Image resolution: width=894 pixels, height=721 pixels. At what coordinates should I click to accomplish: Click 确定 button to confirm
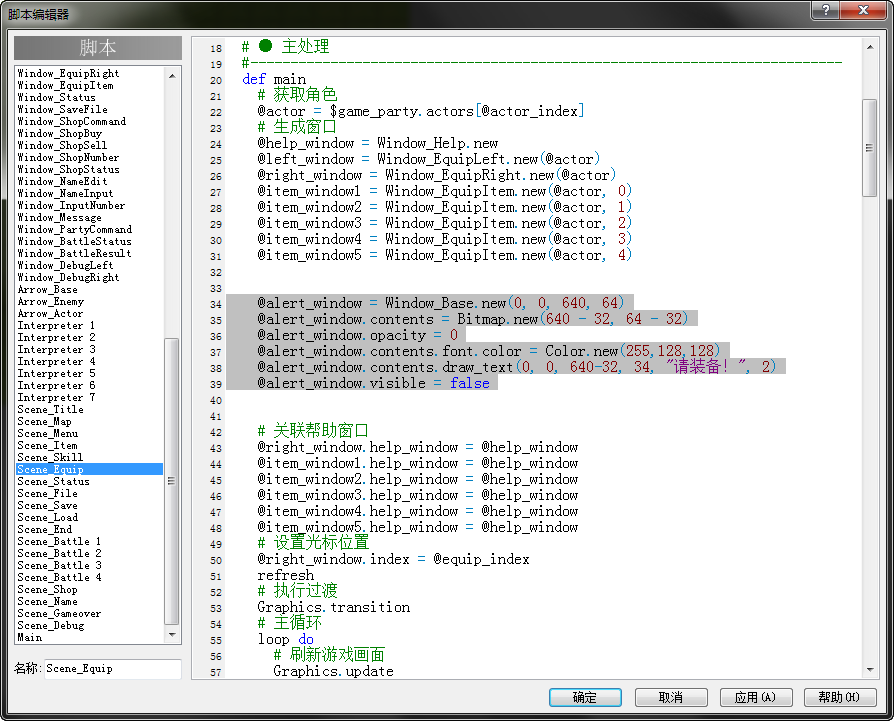coord(585,697)
